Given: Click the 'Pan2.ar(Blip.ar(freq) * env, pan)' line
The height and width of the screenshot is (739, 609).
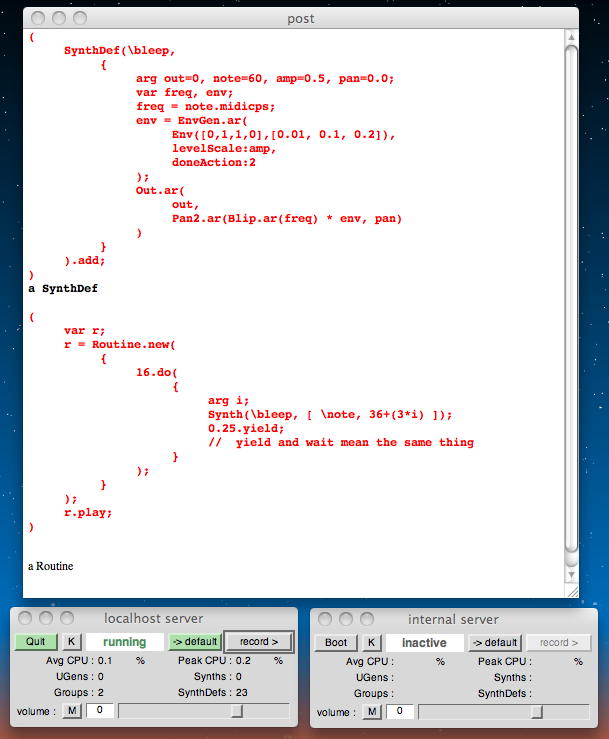Looking at the screenshot, I should coord(287,219).
